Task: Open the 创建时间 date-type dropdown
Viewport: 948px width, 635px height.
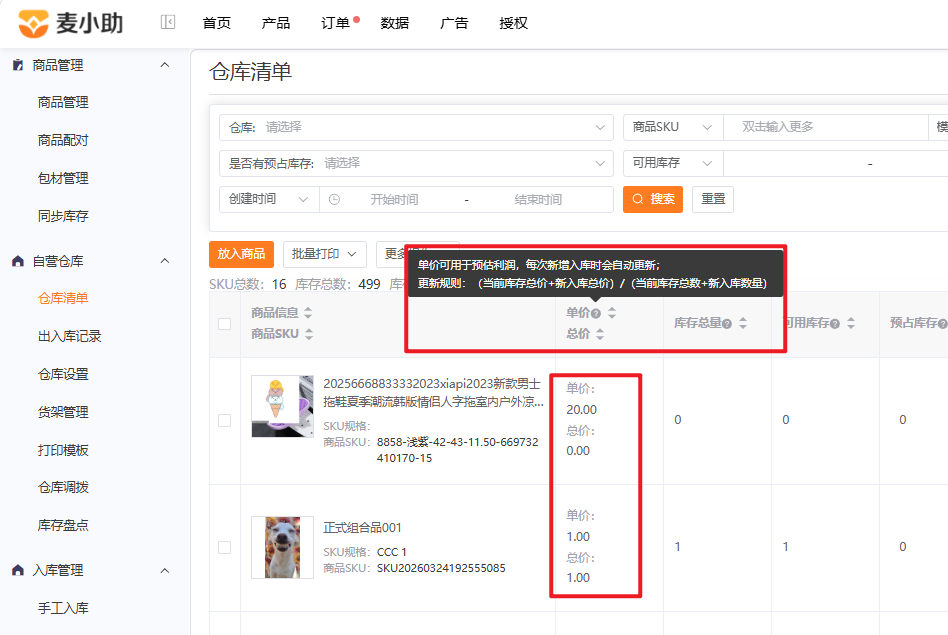Action: (x=269, y=199)
